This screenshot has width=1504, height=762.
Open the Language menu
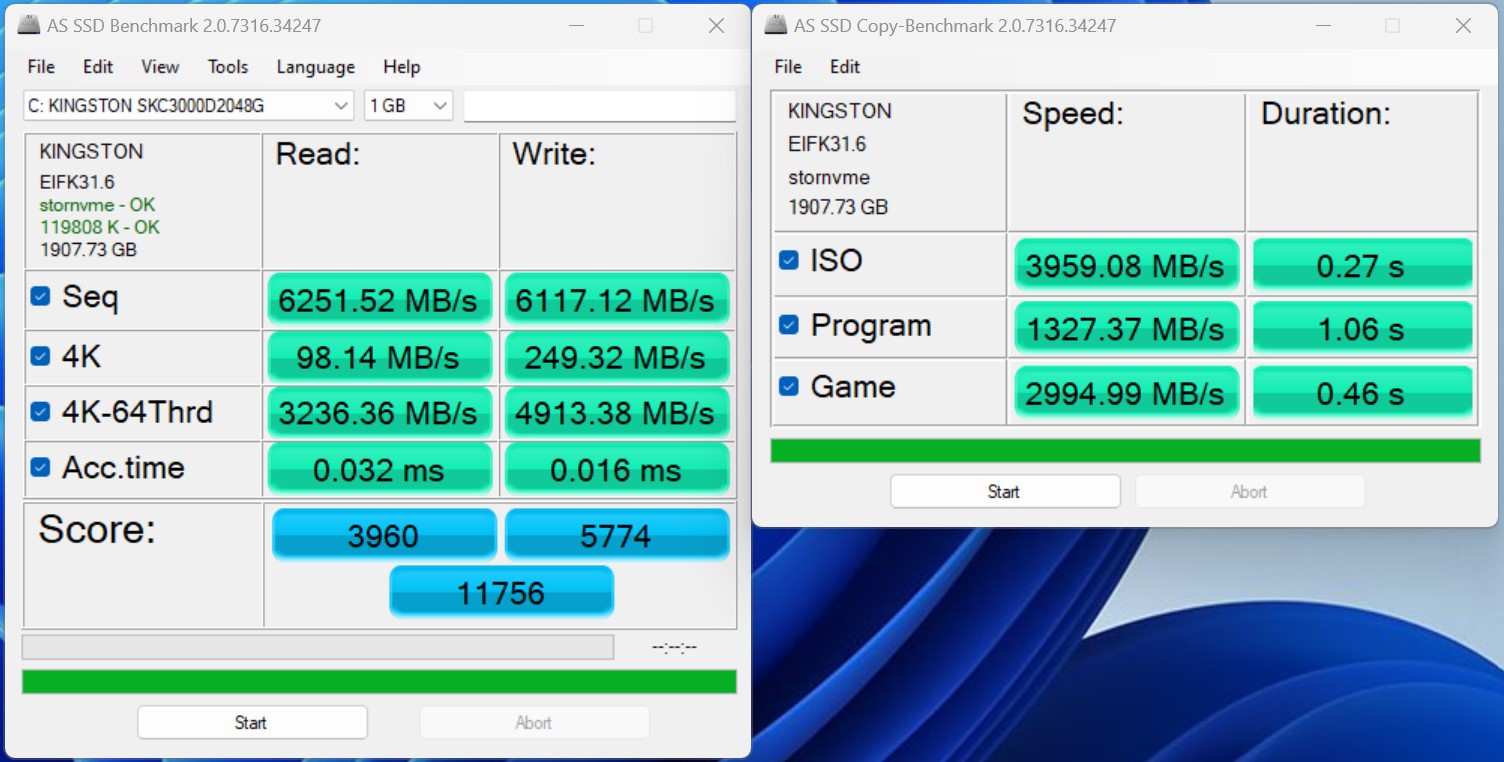coord(316,67)
